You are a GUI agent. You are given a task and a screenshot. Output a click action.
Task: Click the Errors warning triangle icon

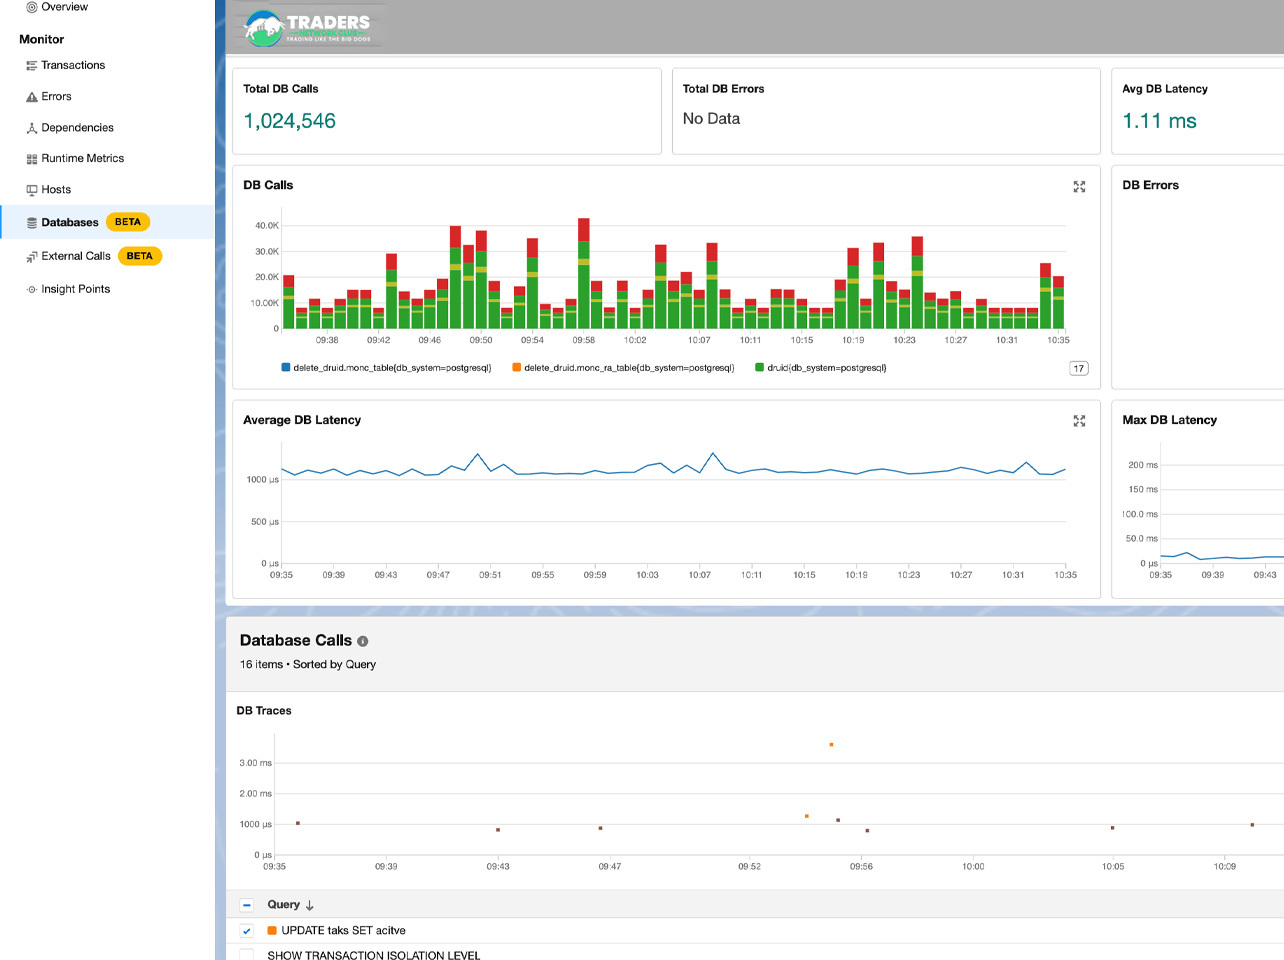coord(32,97)
